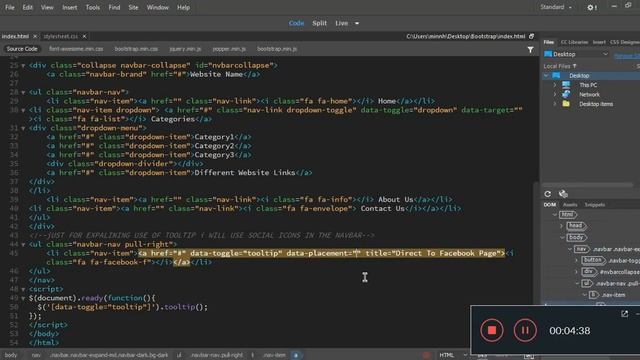This screenshot has height=360, width=640.
Task: Expand This PC in Files tree
Action: coord(555,85)
